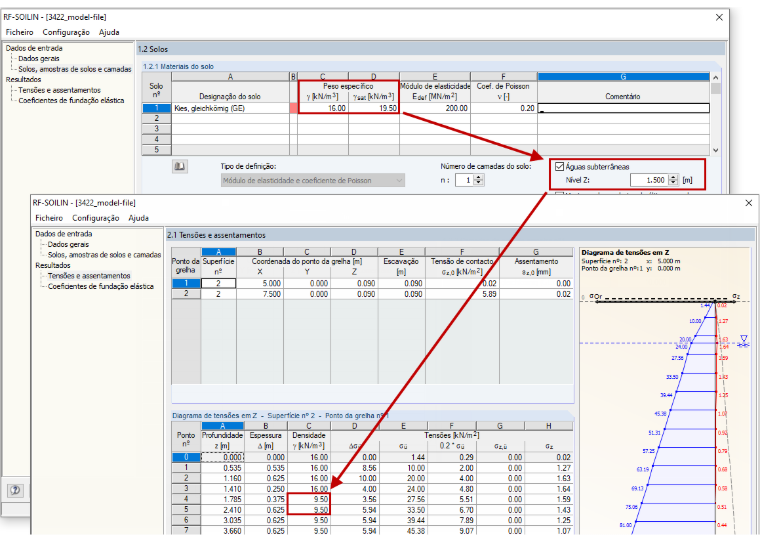Click the help question mark button
Viewport: 760px width, 542px height.
15,490
